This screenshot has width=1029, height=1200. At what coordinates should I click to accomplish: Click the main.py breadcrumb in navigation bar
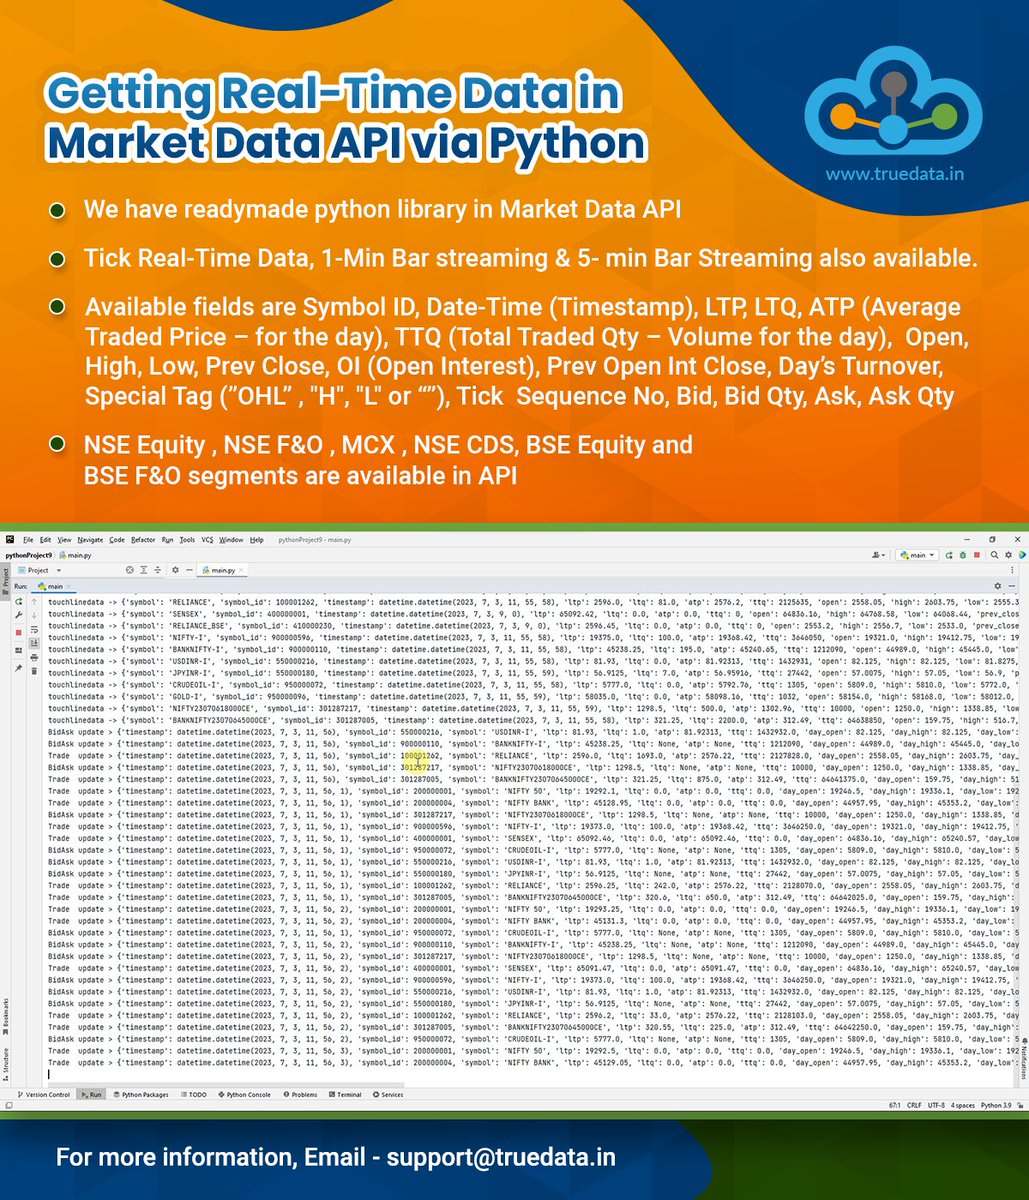tap(75, 556)
